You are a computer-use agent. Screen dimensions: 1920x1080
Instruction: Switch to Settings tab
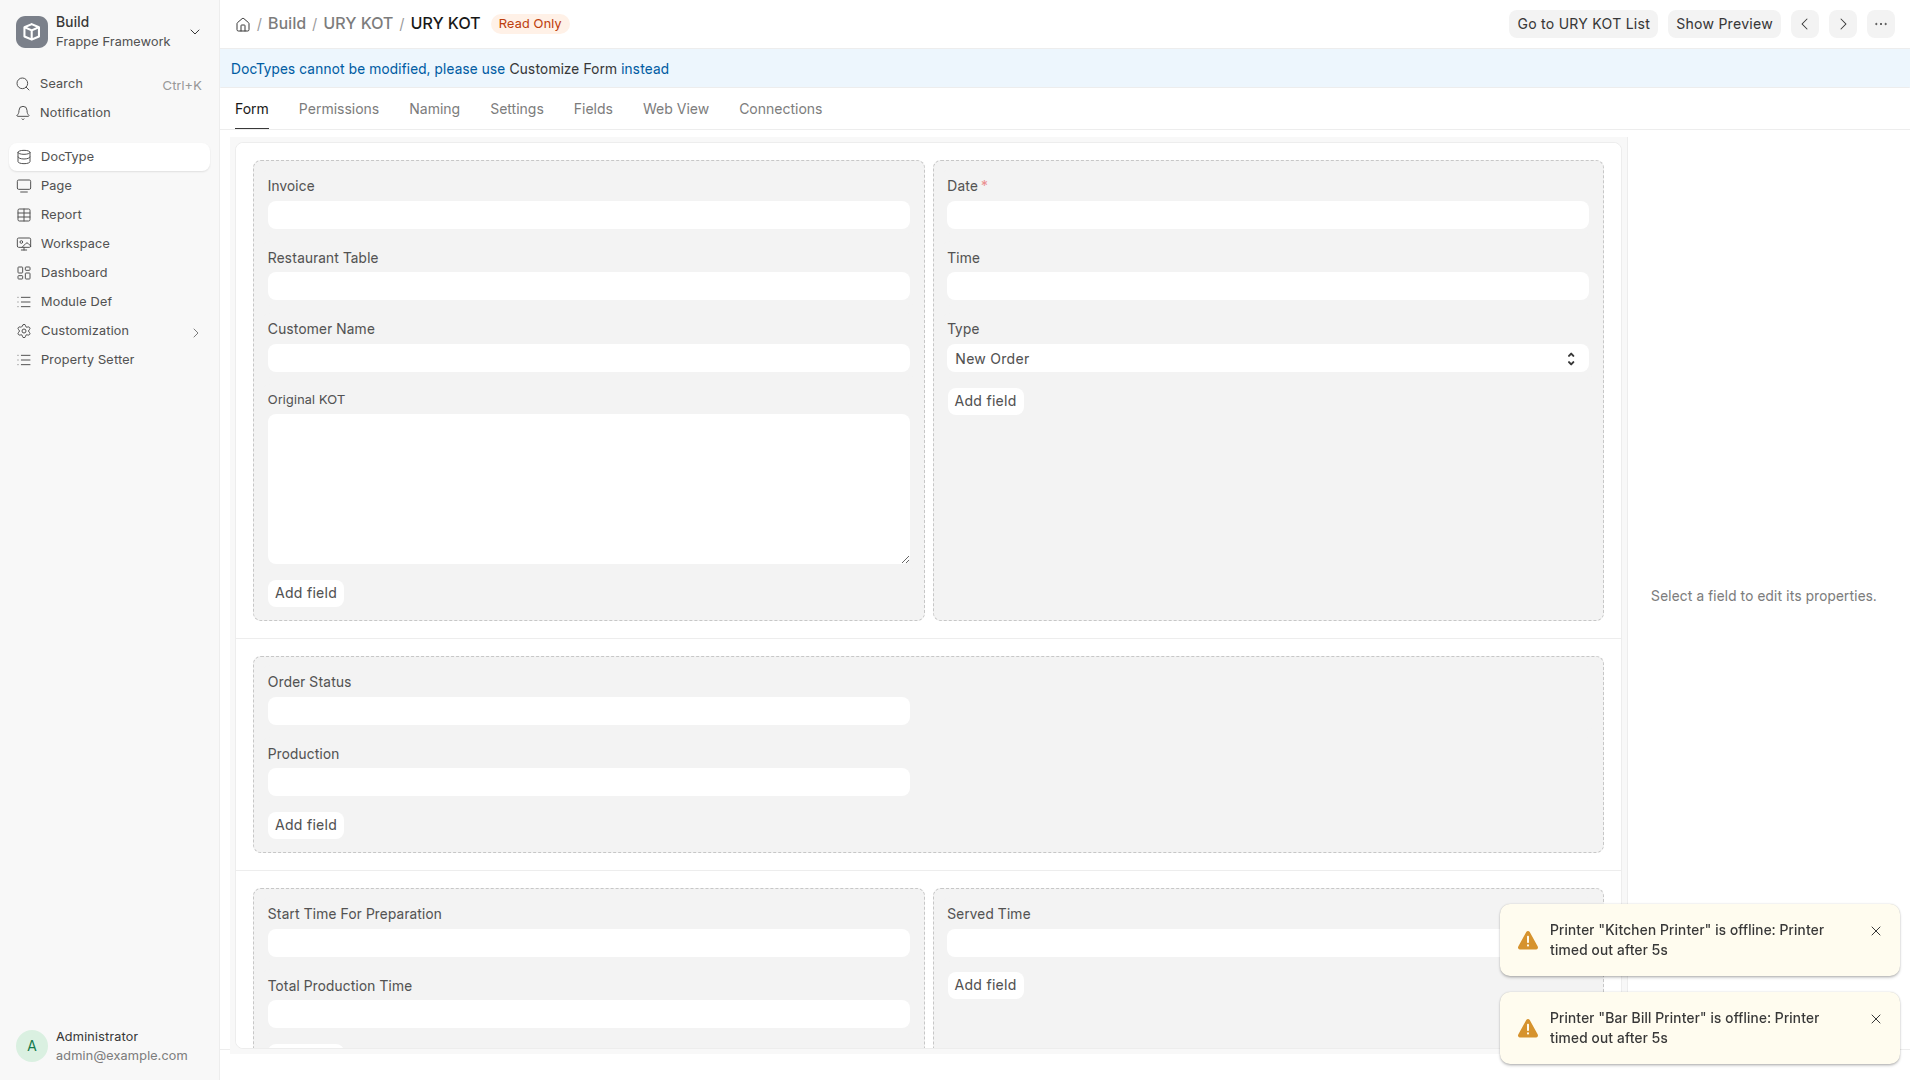coord(517,109)
